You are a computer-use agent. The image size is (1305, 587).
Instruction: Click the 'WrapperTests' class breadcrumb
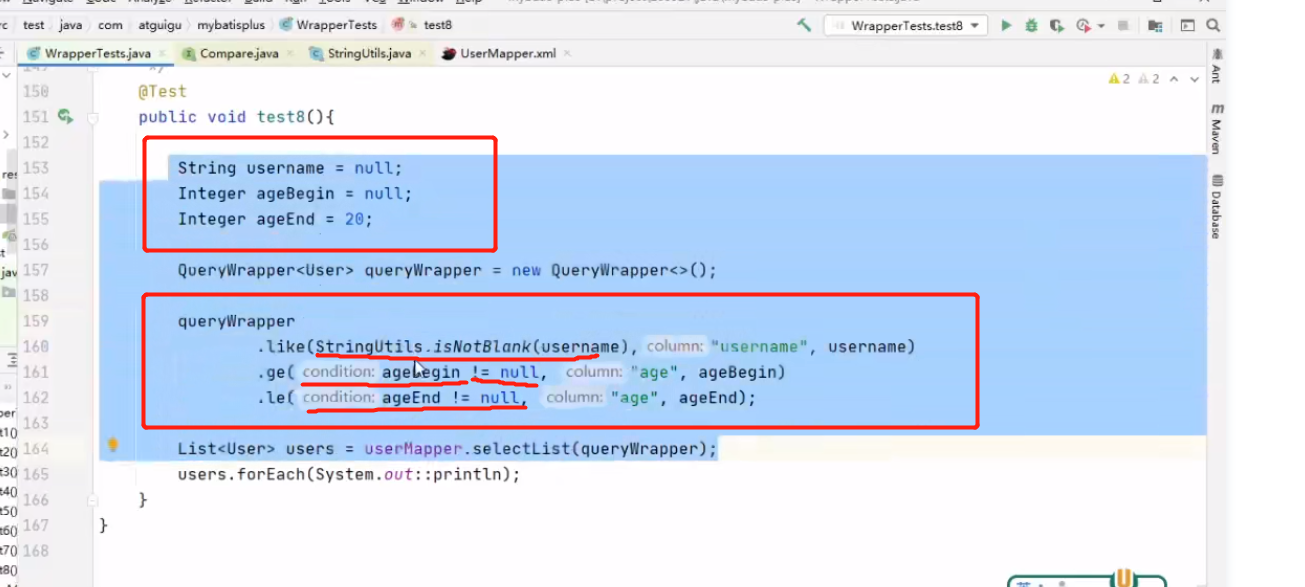[x=329, y=25]
